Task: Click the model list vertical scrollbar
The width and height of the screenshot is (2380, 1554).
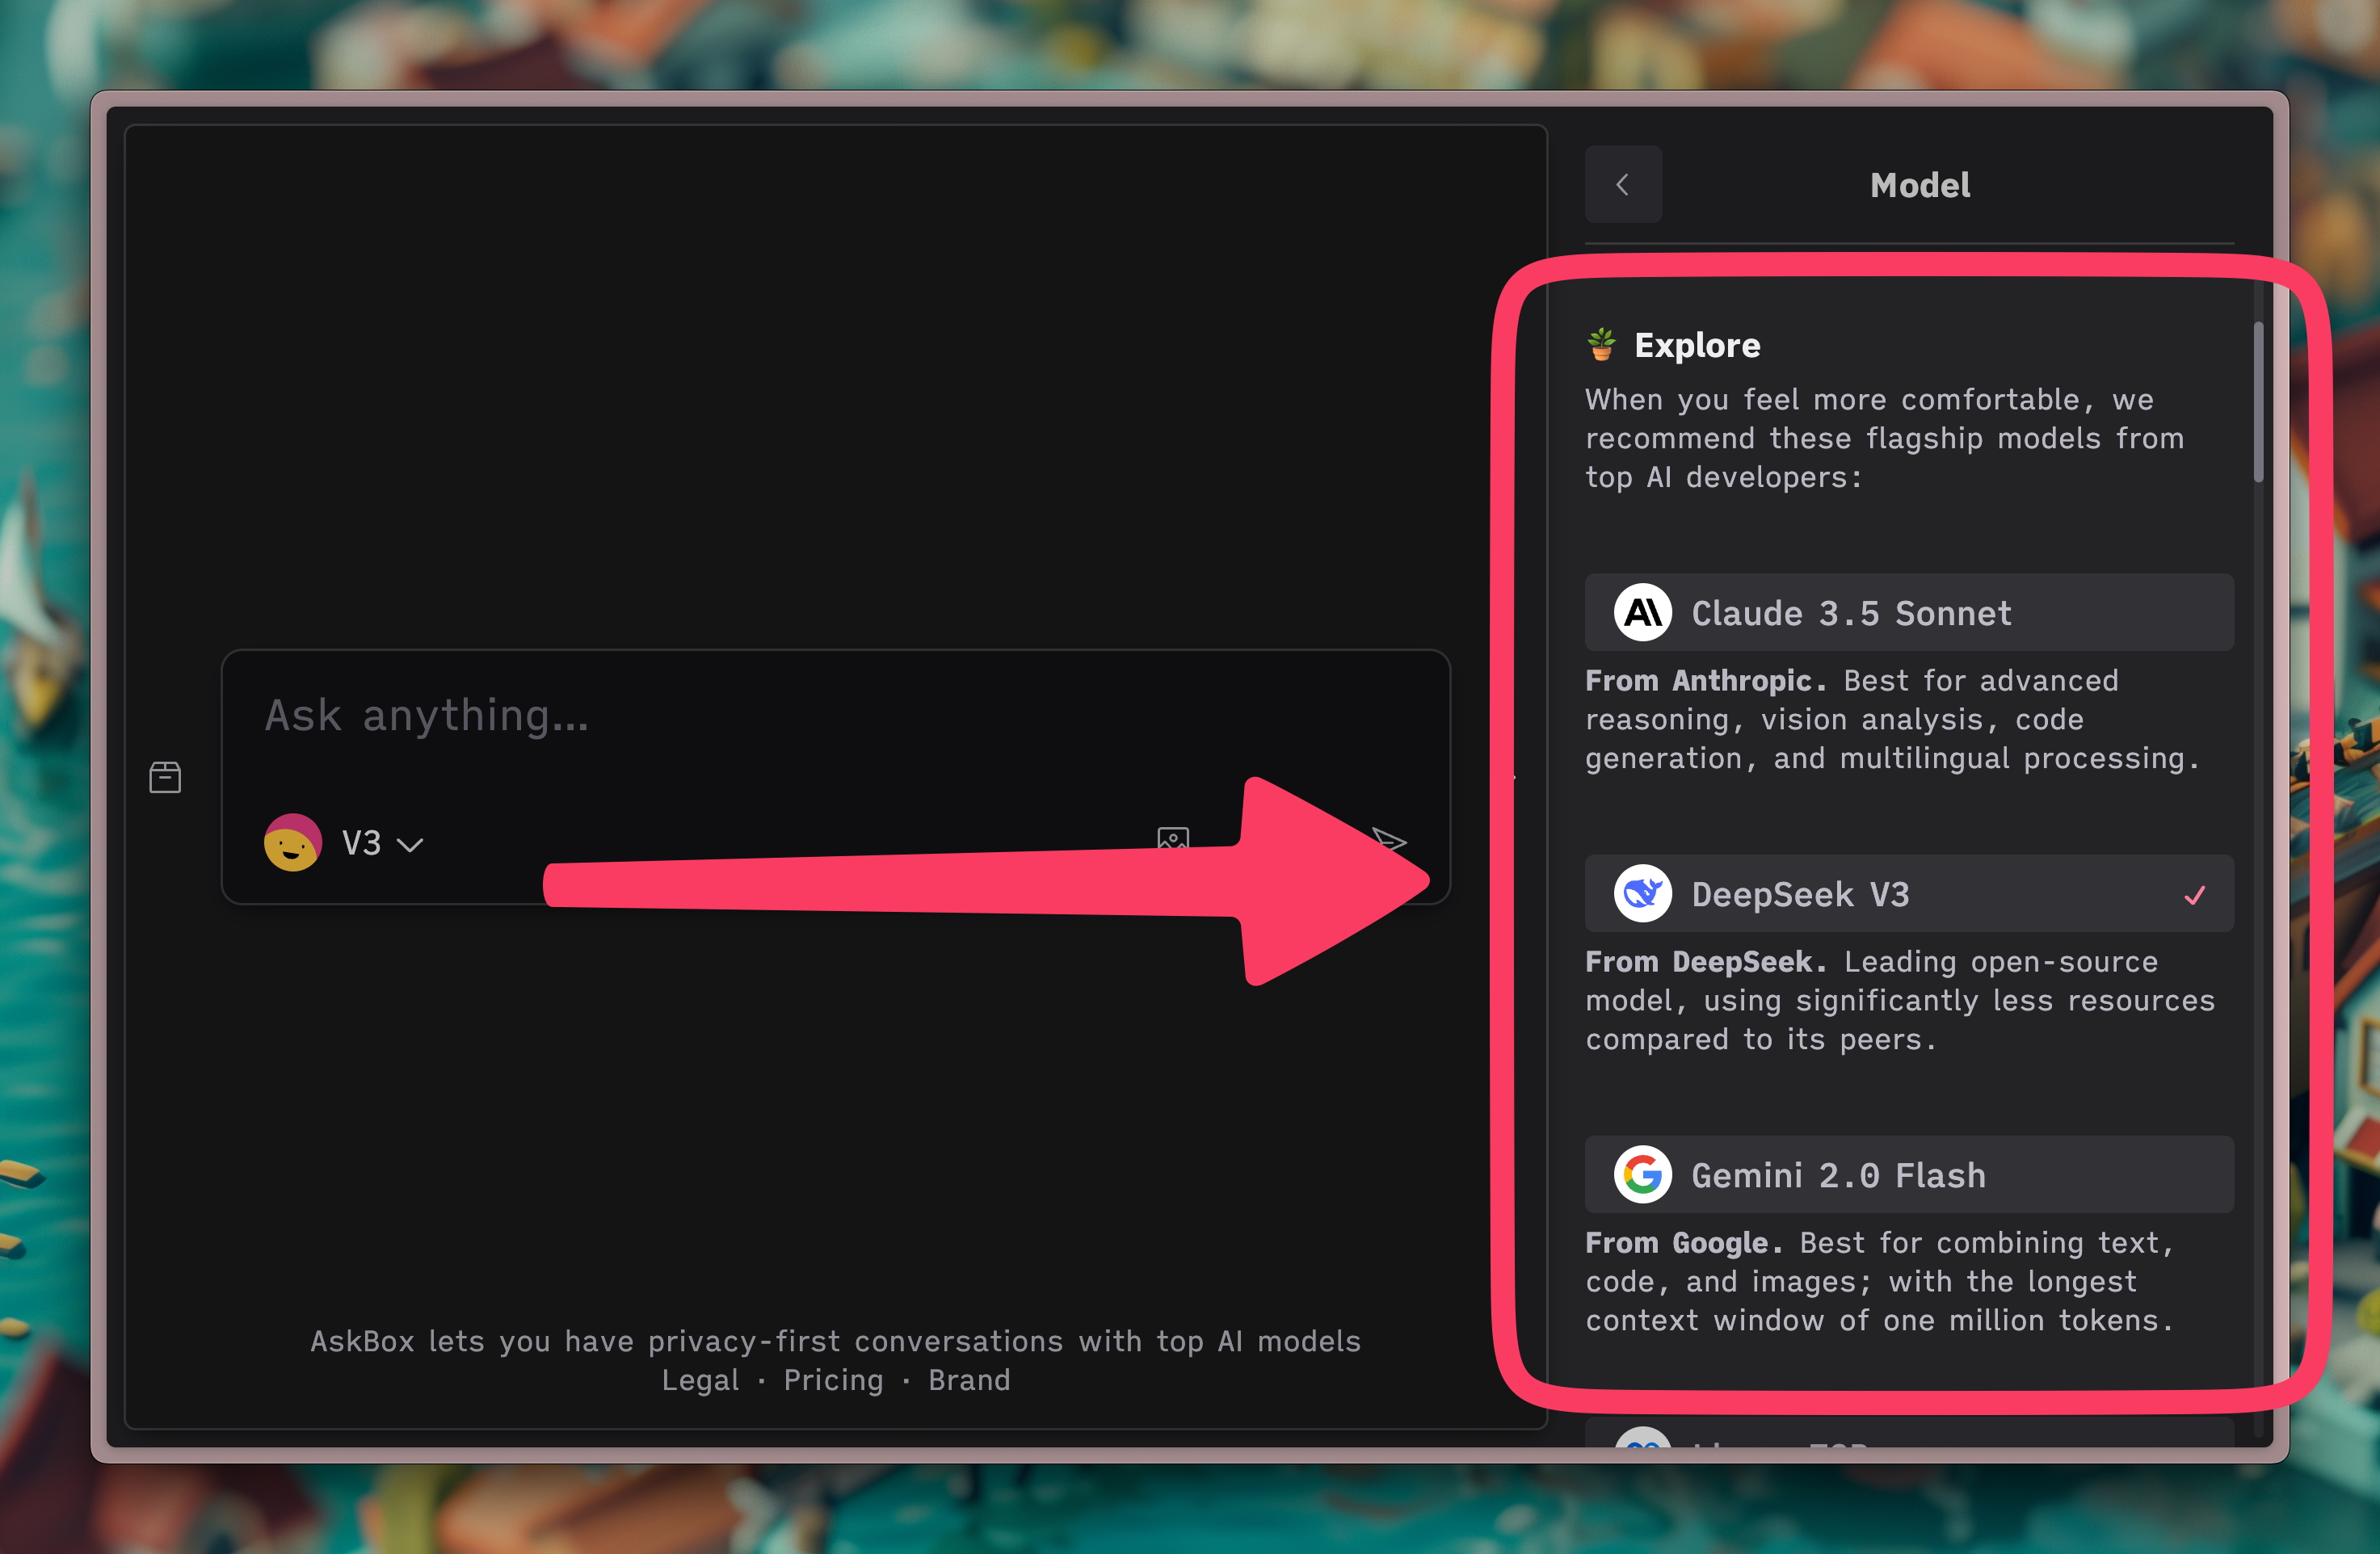Action: (x=2258, y=402)
